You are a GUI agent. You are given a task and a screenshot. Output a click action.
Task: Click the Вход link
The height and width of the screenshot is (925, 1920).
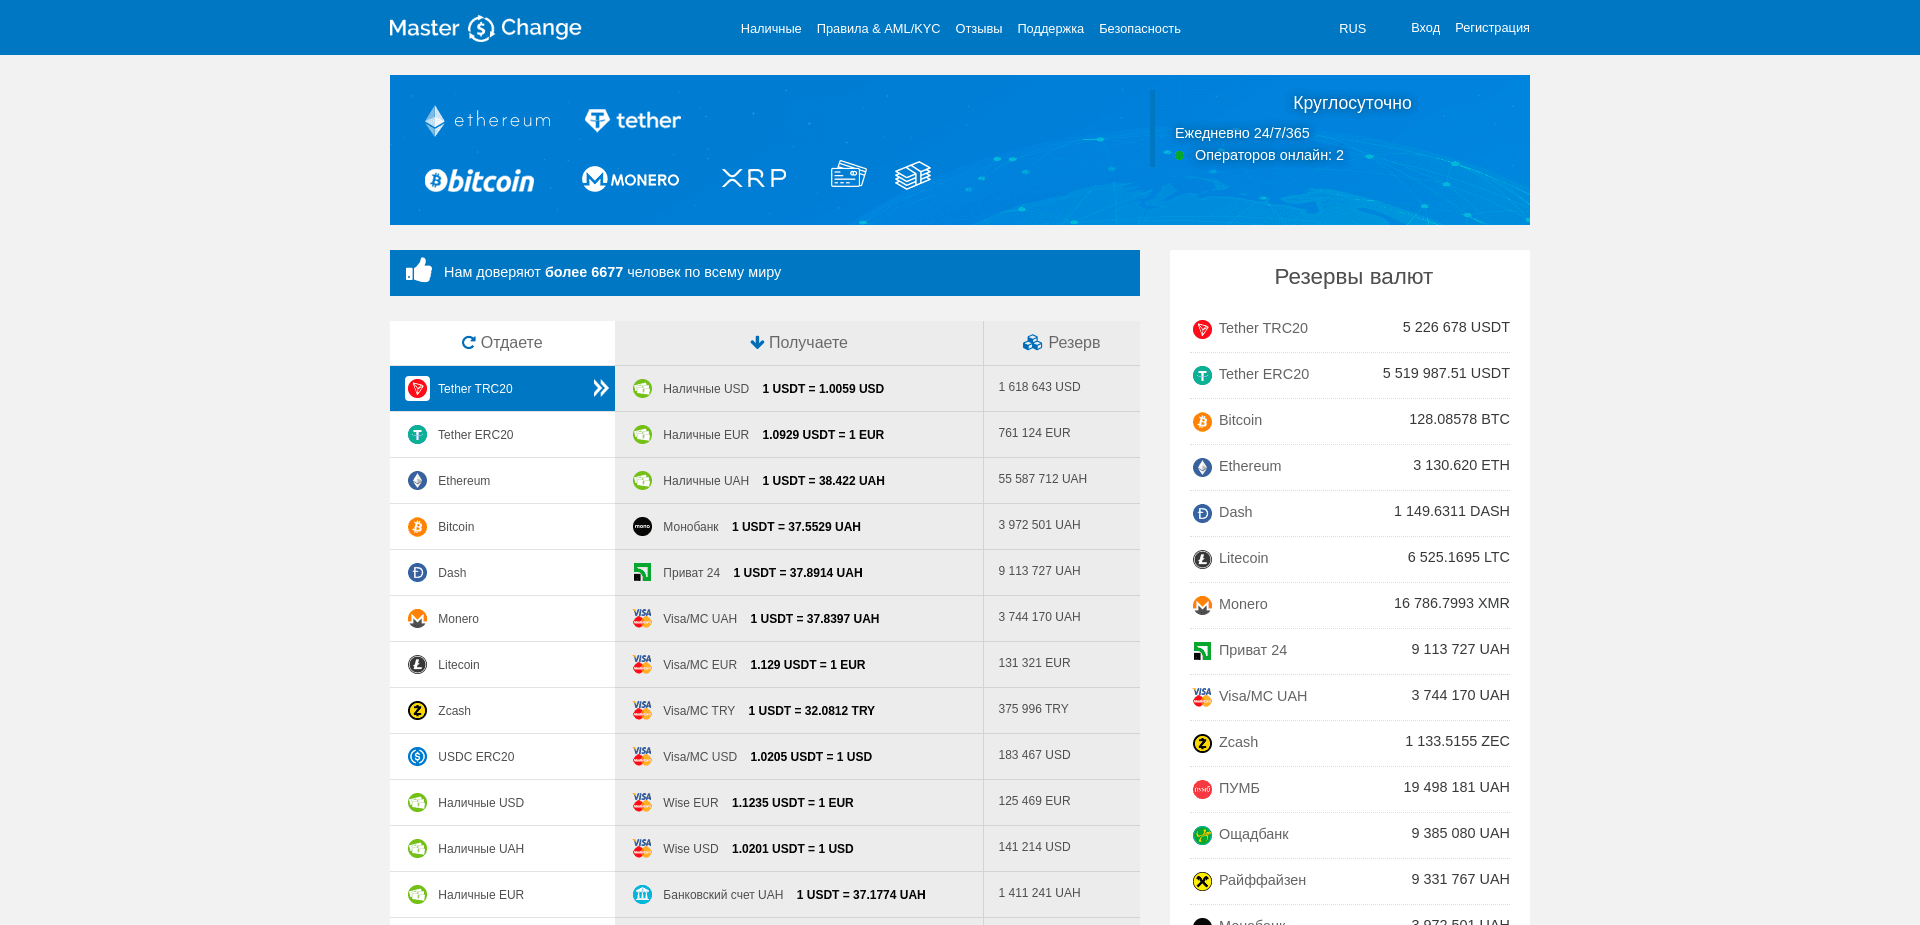[1425, 27]
